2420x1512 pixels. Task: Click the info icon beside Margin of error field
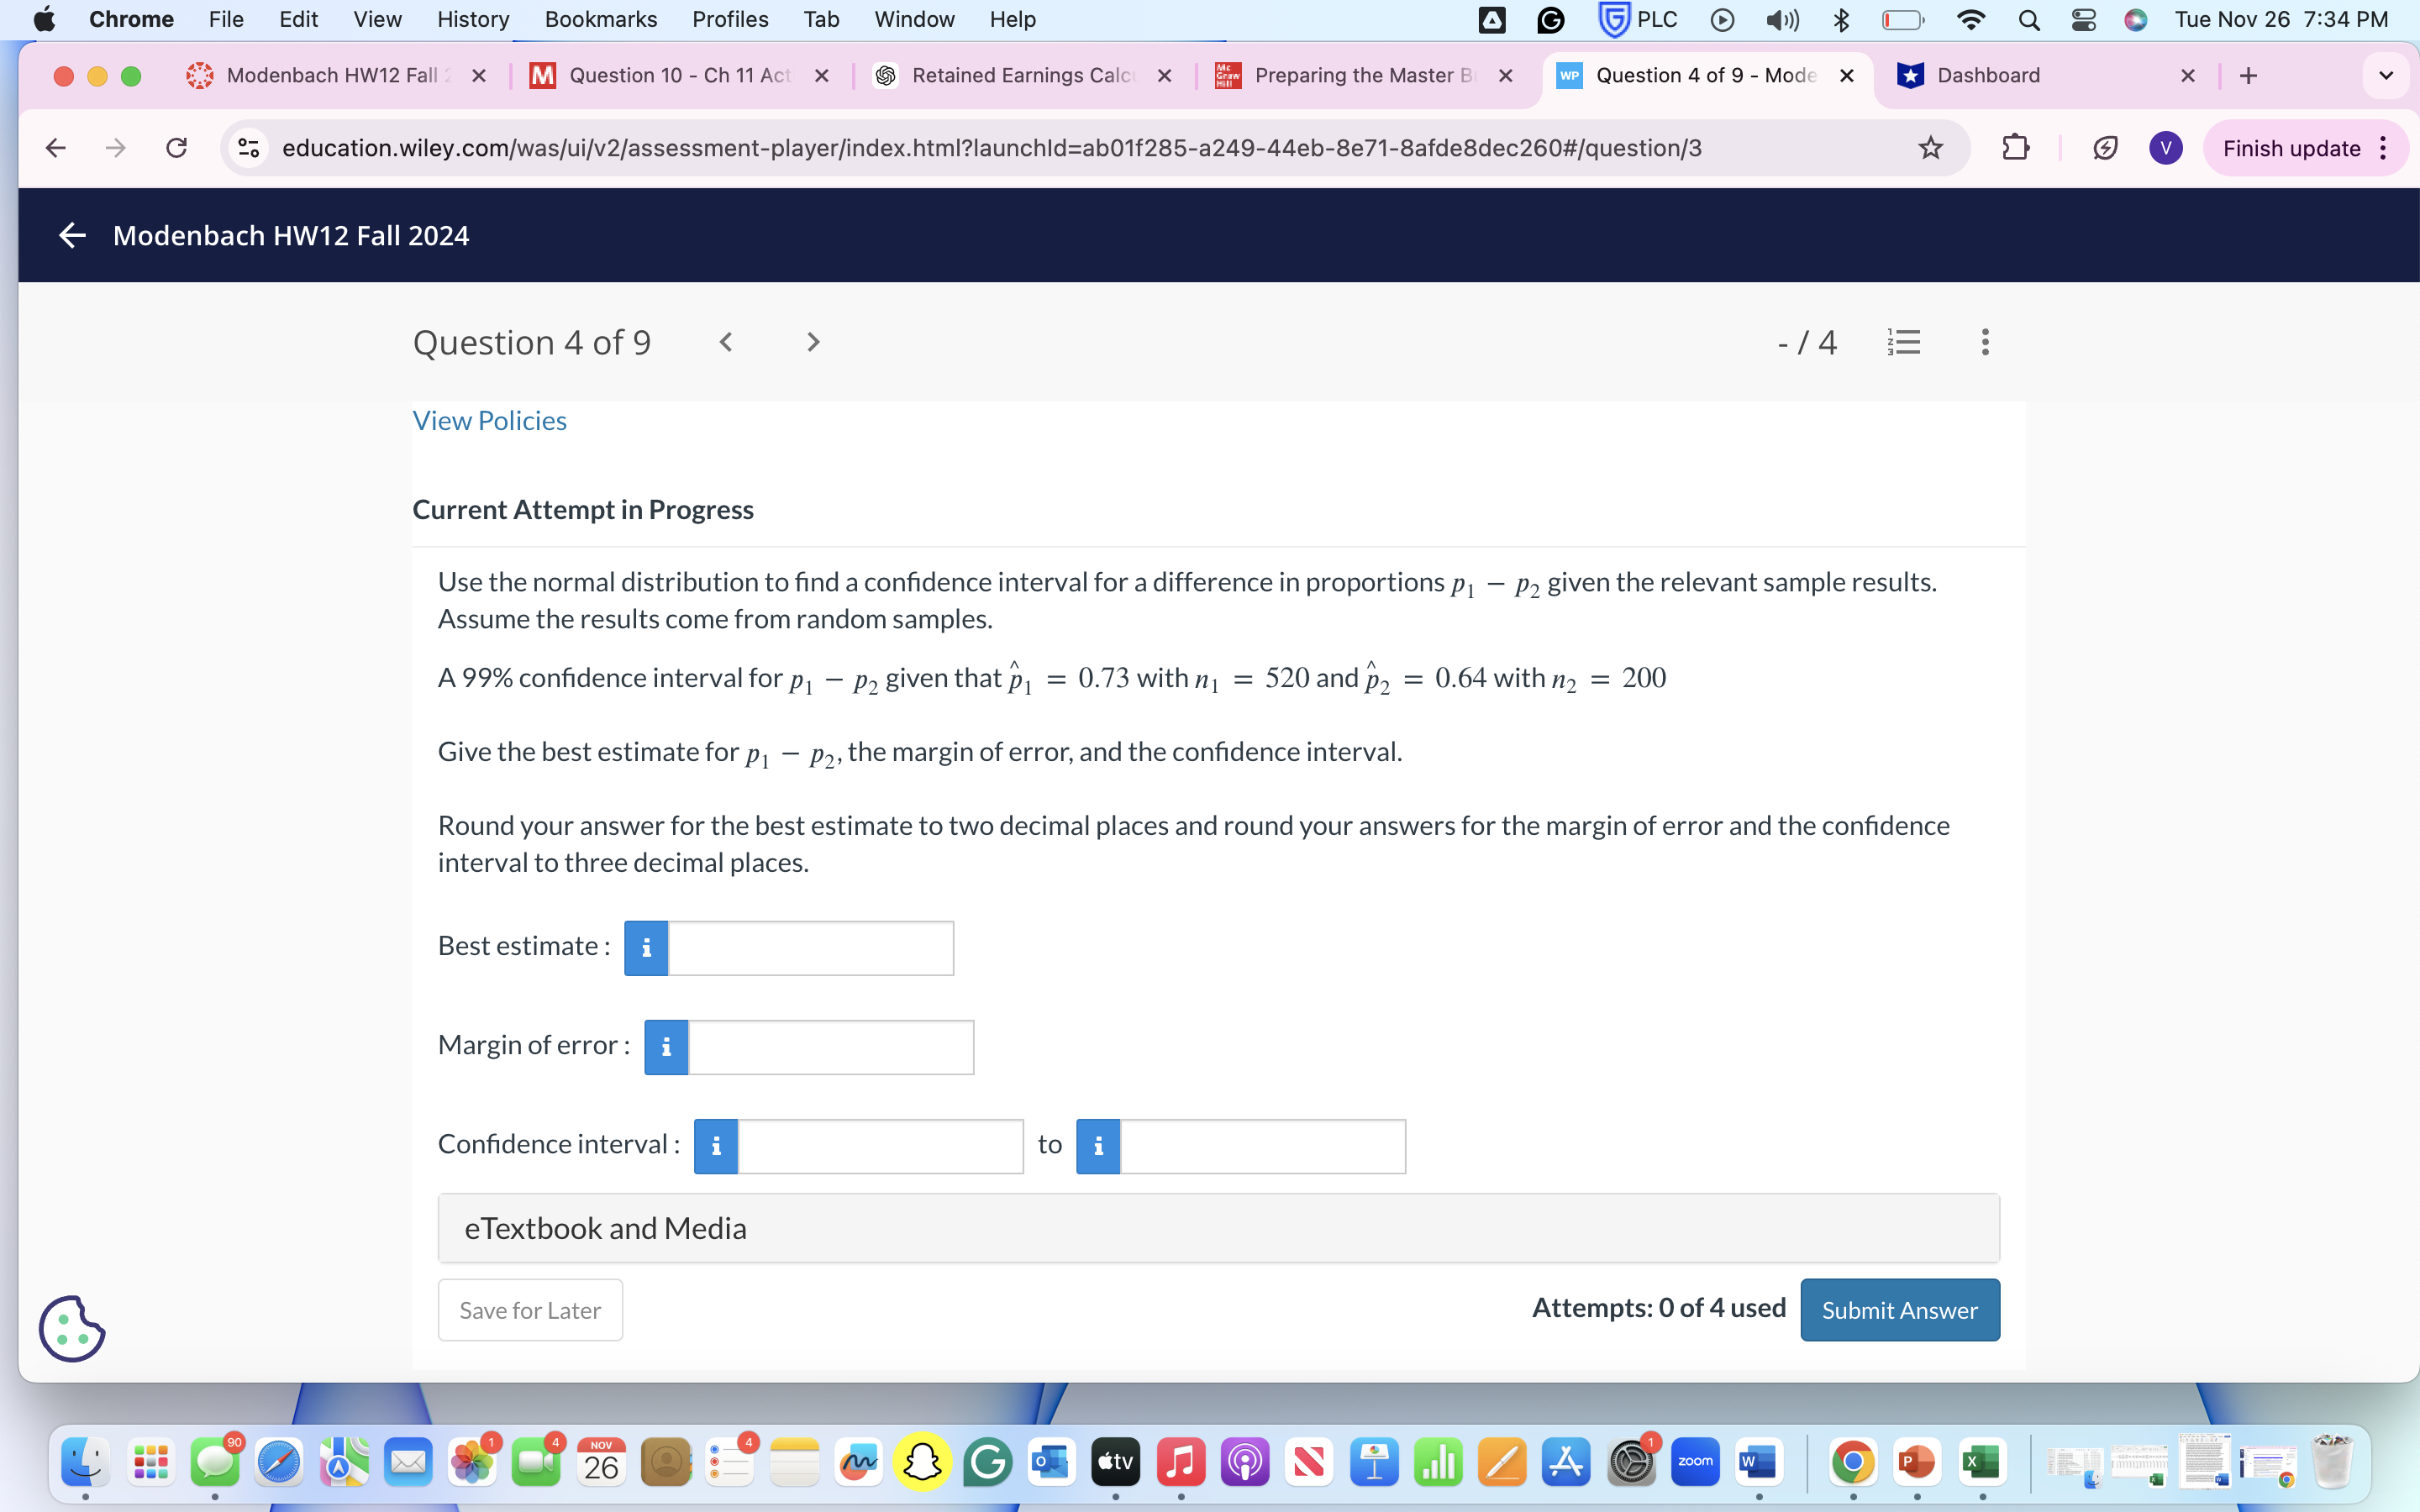[x=665, y=1047]
